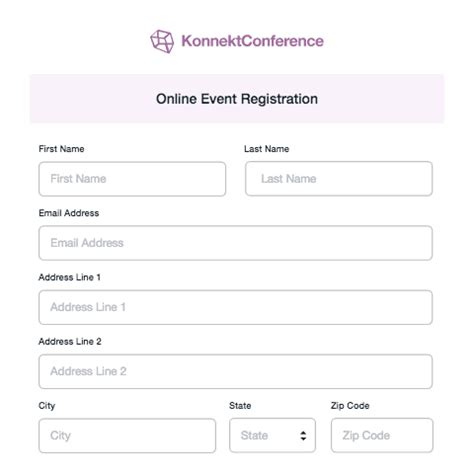Click the KonnektConference brand name text

[252, 41]
